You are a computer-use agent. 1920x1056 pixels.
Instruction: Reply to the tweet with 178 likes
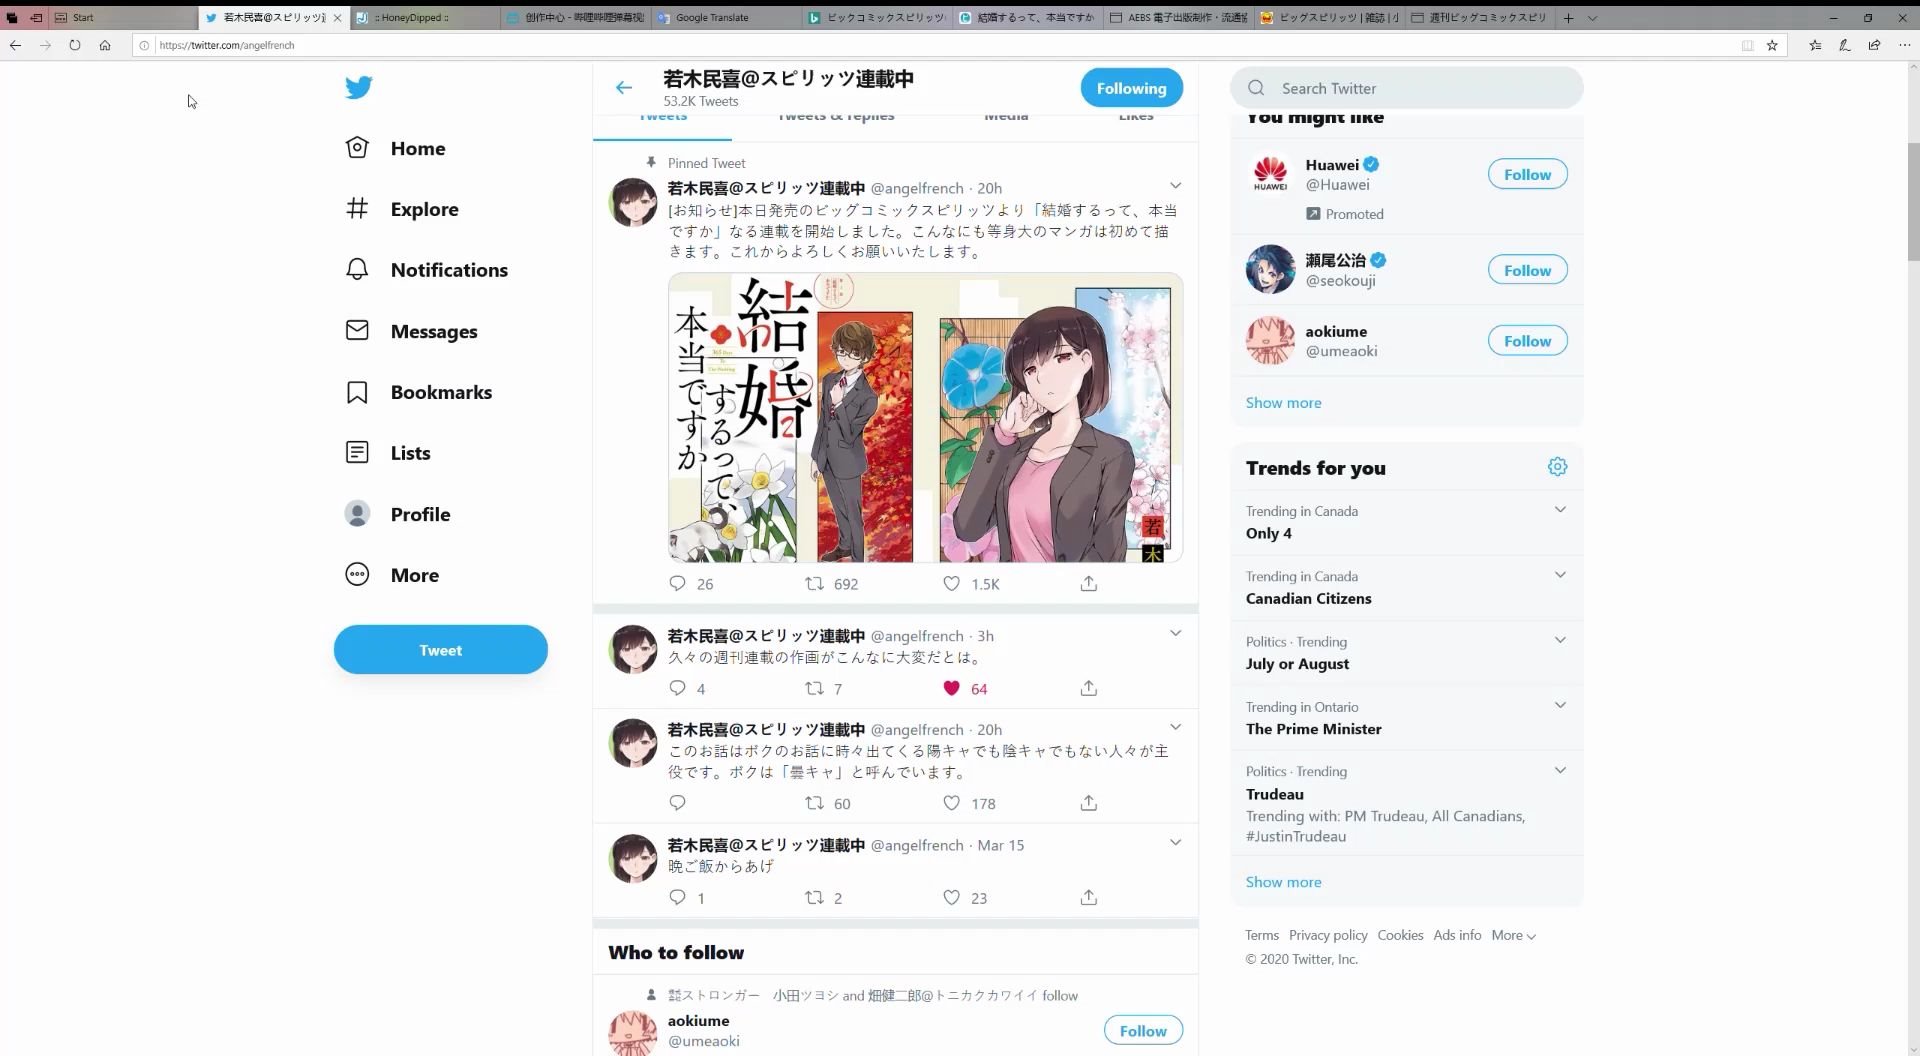(677, 803)
